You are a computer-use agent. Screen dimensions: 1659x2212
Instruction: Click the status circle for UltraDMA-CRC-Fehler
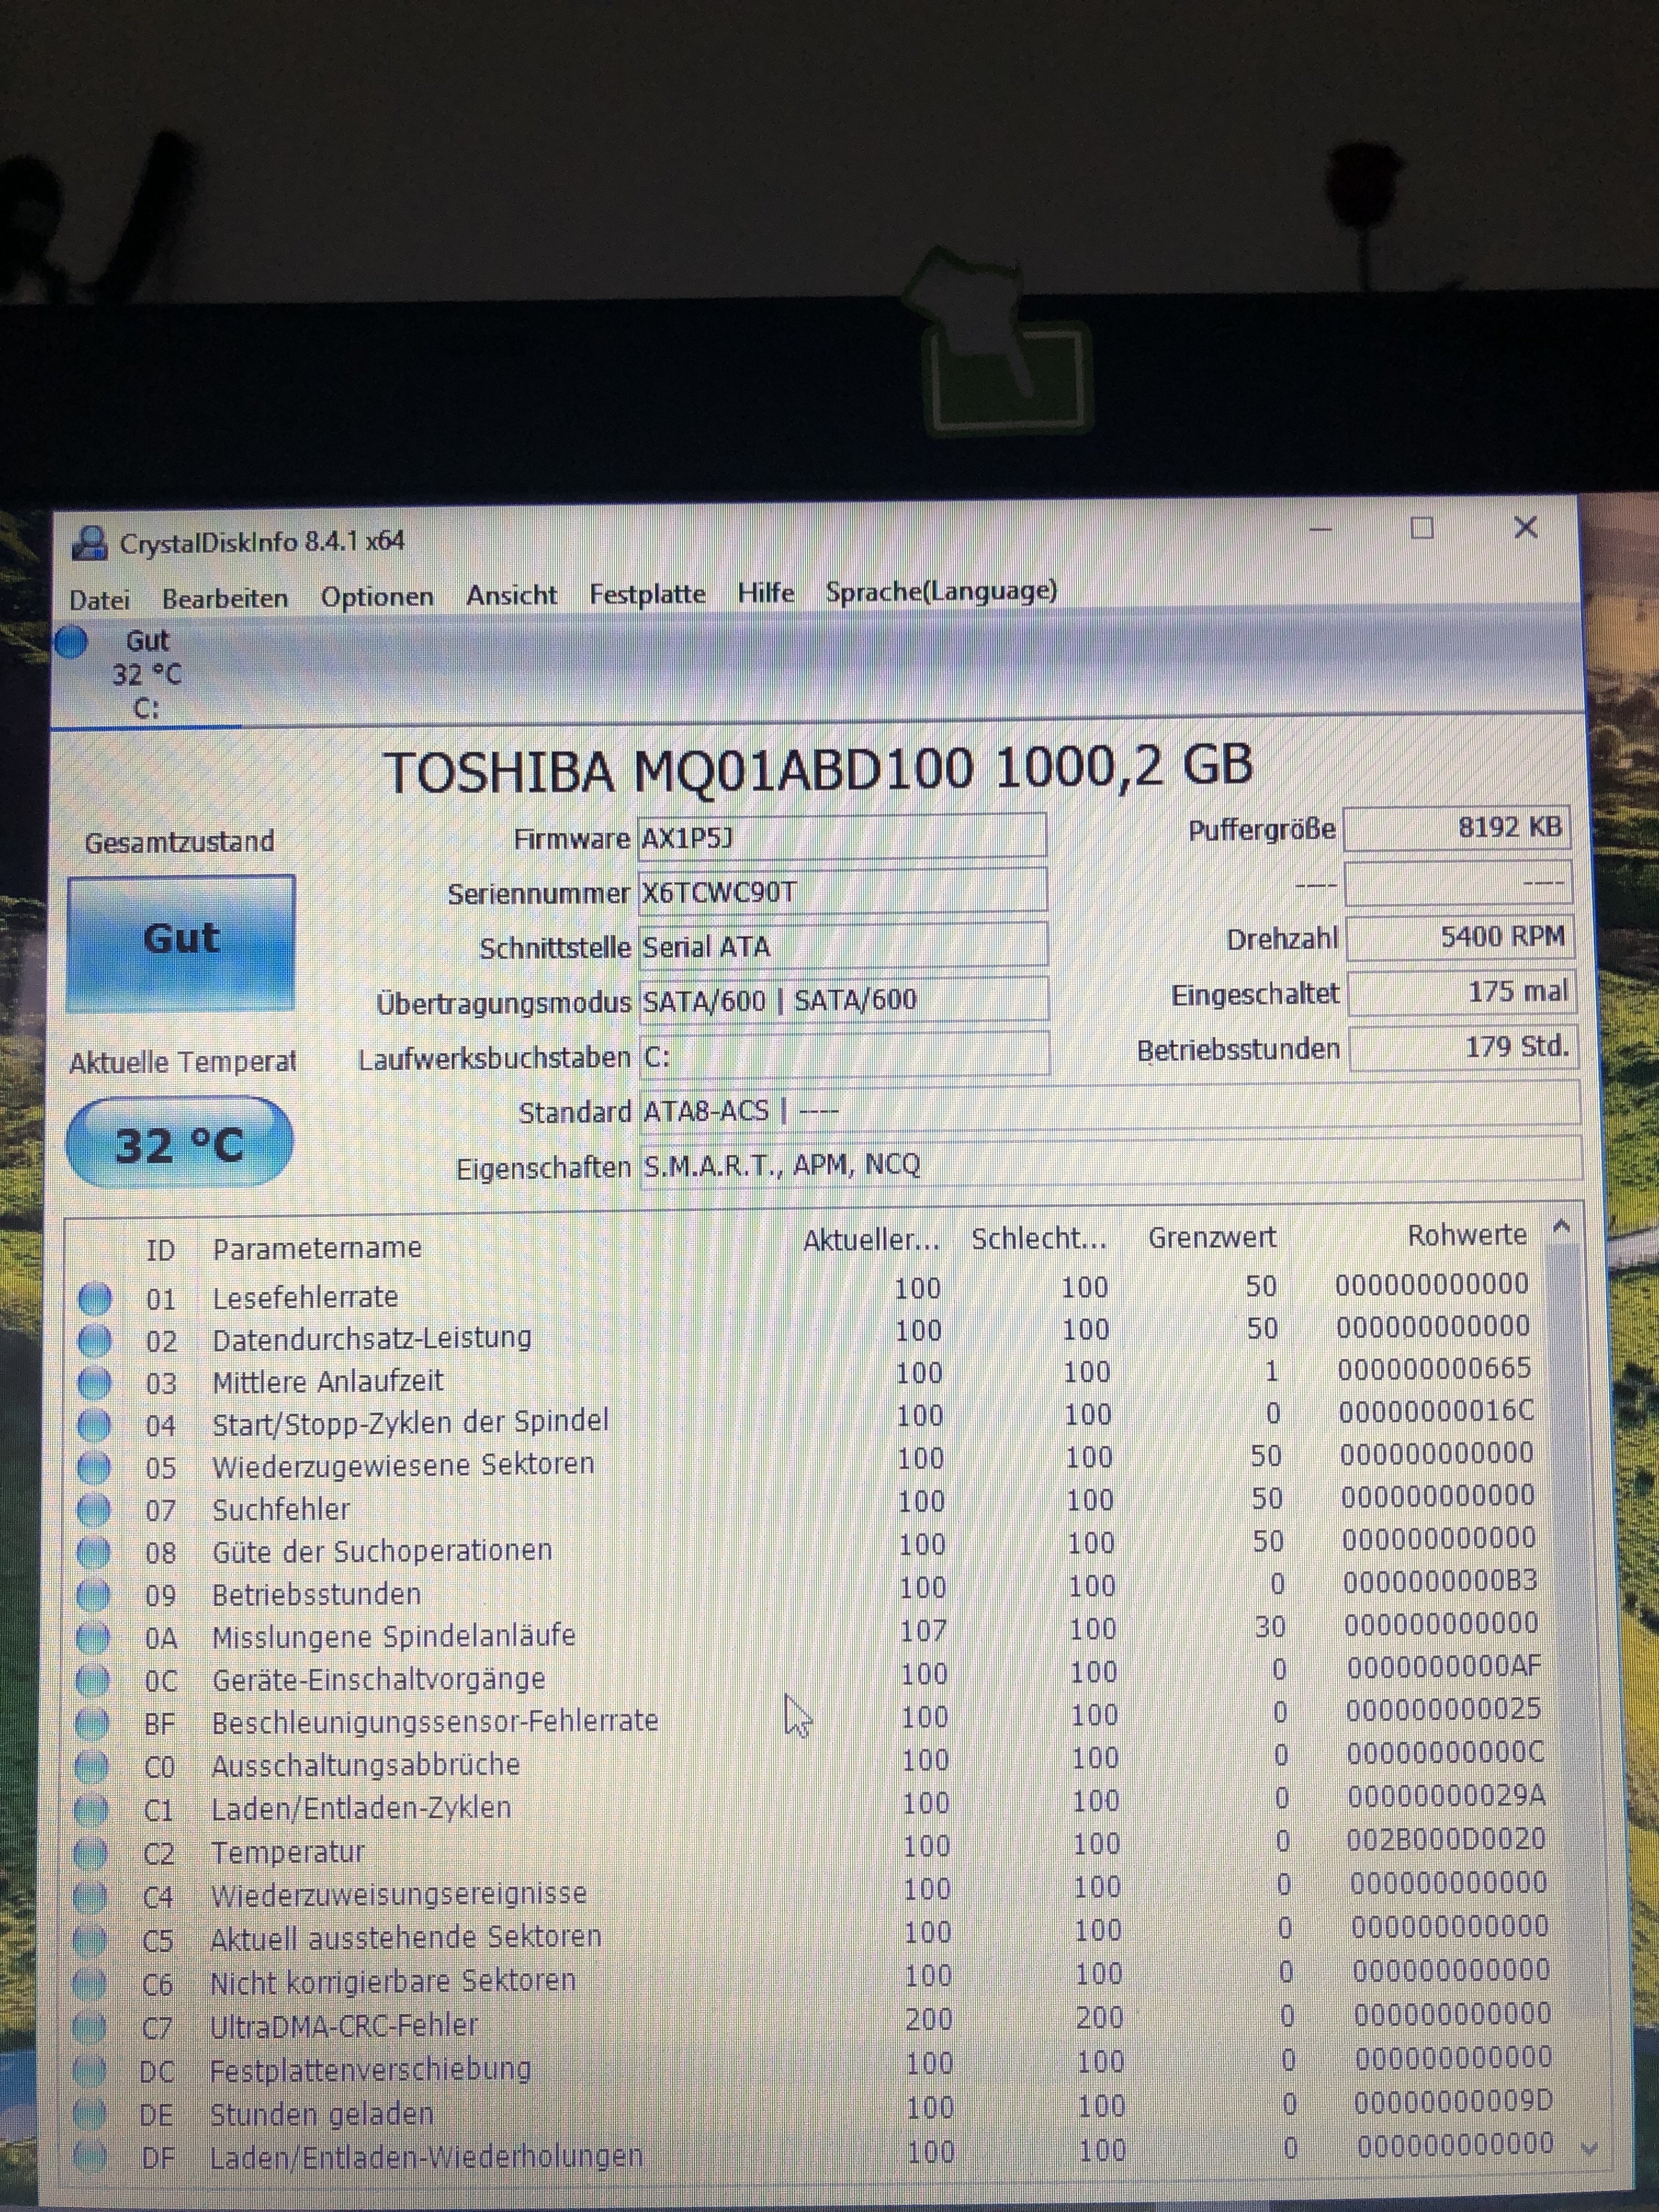click(x=89, y=2027)
